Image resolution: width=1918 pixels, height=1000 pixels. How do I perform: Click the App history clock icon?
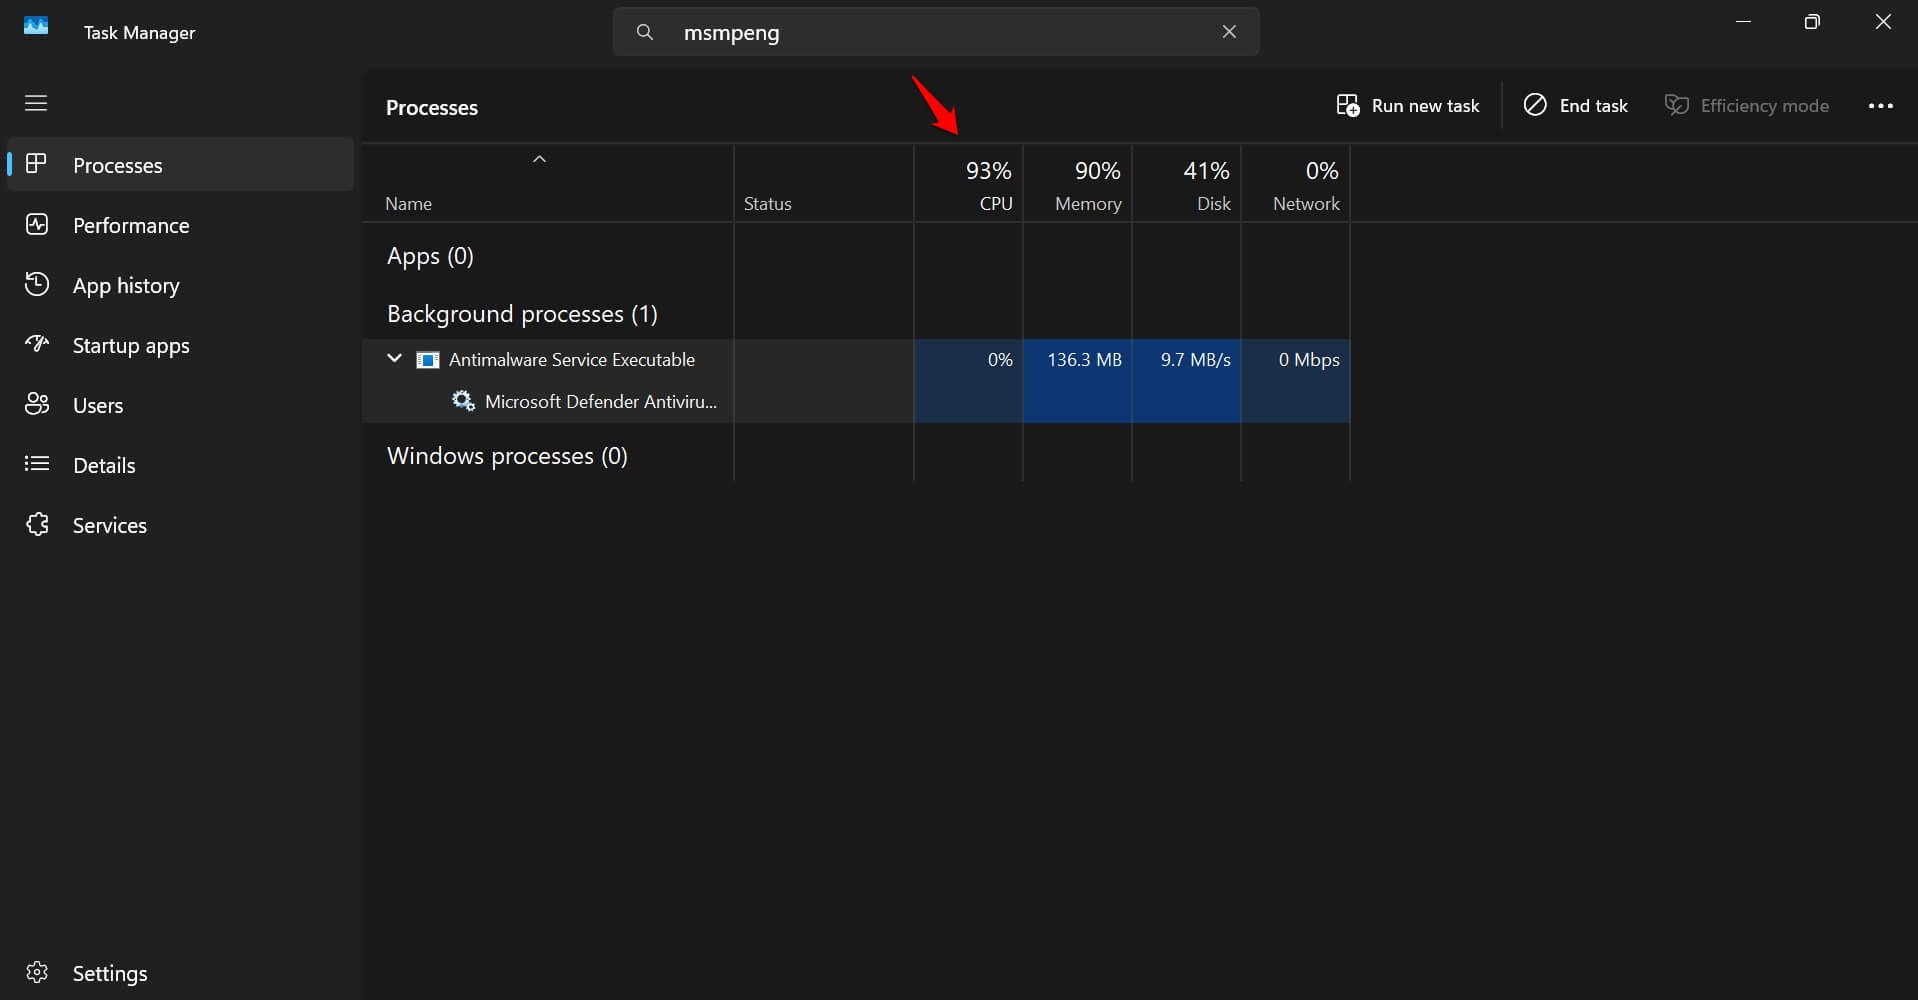tap(37, 284)
